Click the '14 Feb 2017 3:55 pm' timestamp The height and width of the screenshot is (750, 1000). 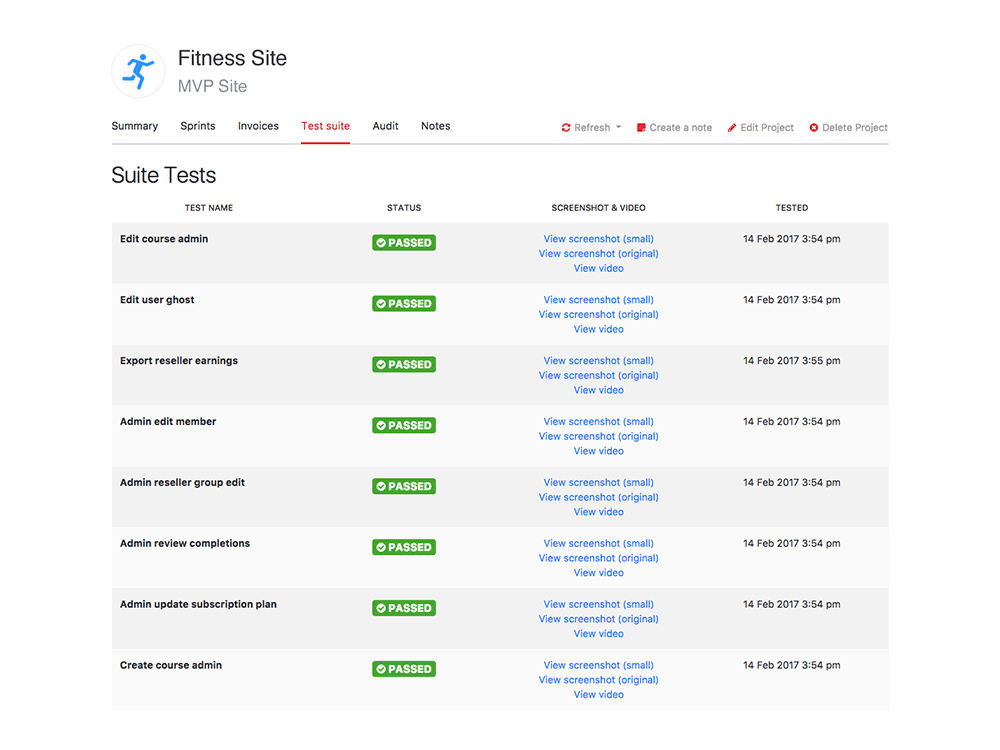(x=791, y=361)
